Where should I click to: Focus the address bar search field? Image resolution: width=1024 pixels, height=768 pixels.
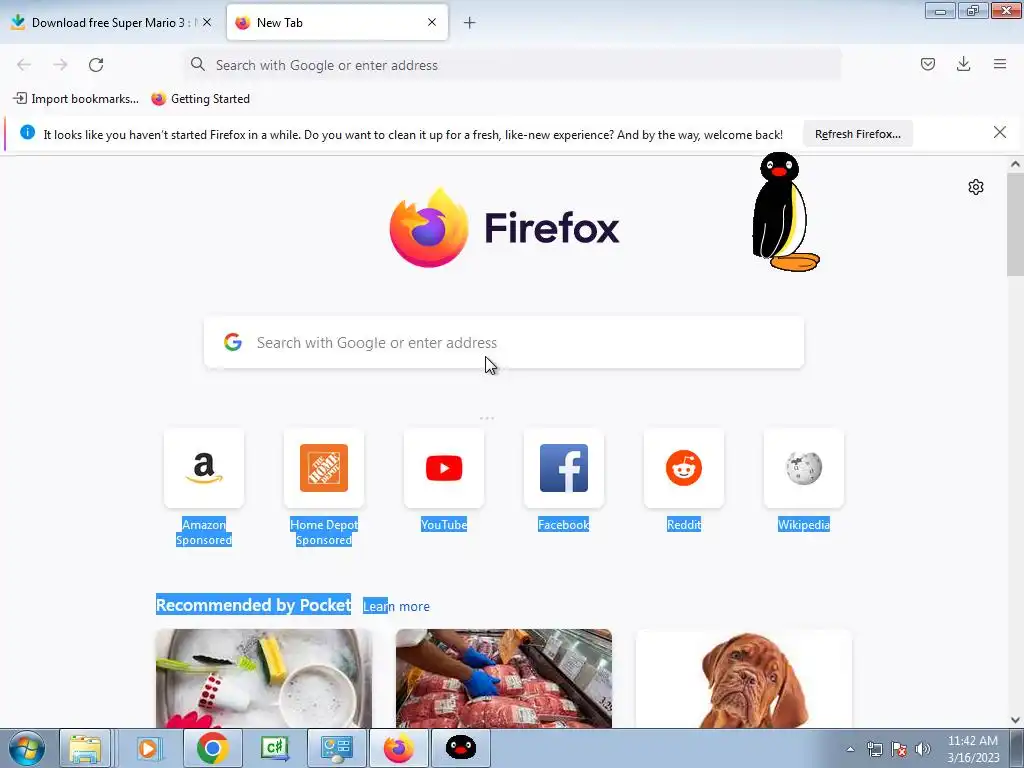pyautogui.click(x=512, y=65)
